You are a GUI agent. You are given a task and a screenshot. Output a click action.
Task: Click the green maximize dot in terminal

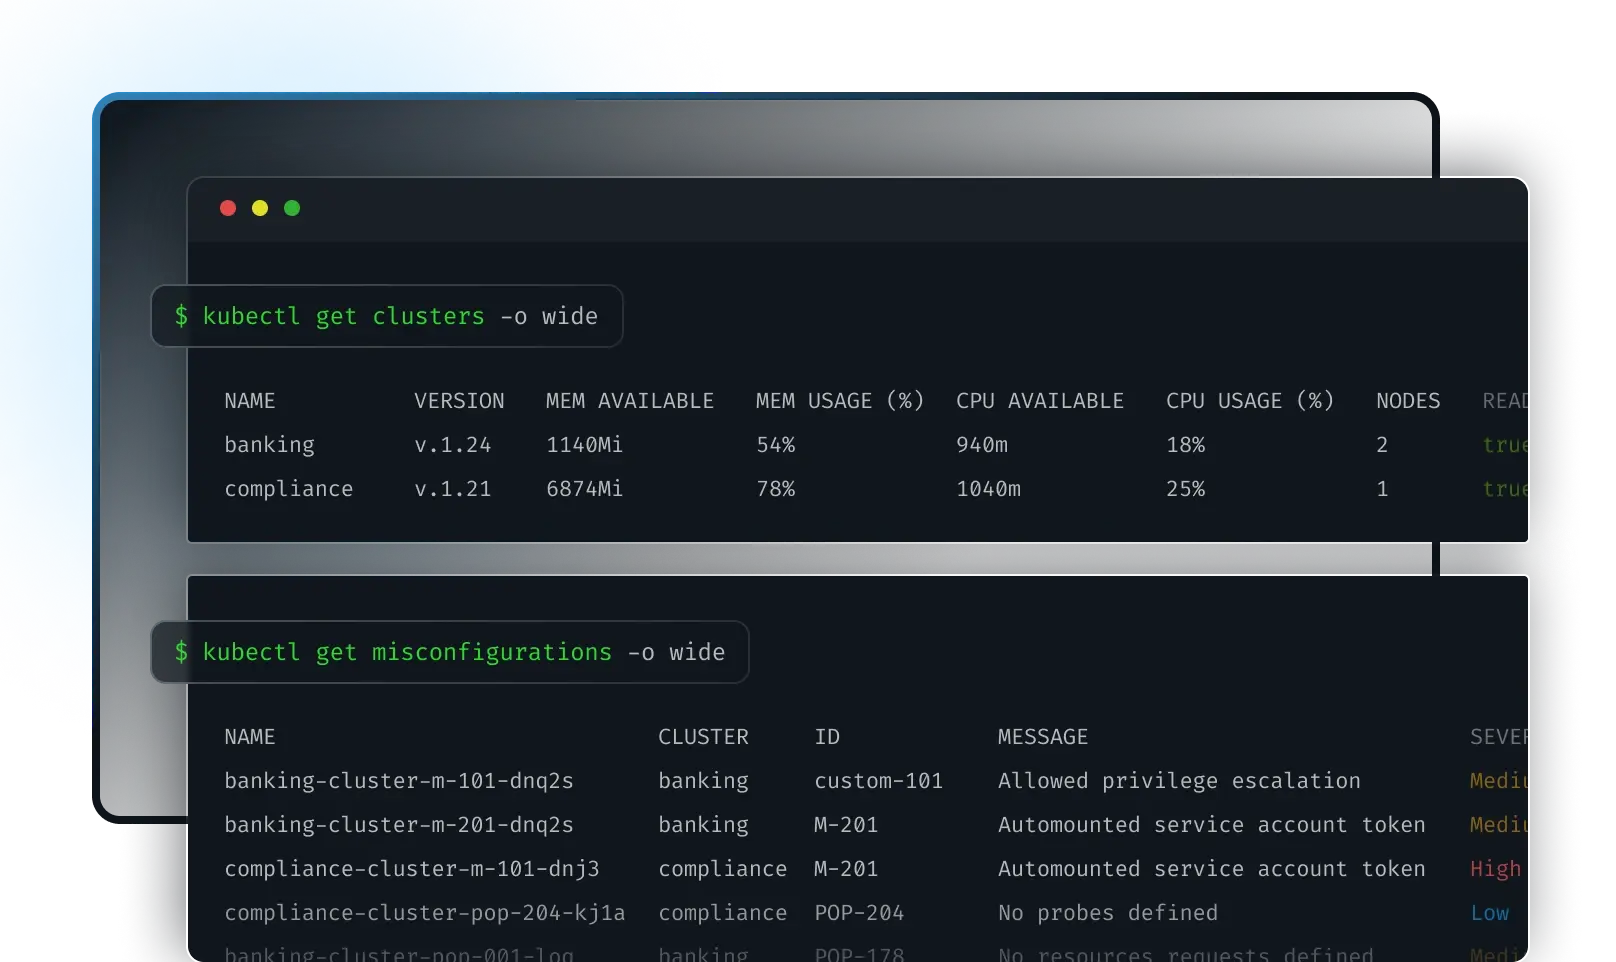click(292, 208)
